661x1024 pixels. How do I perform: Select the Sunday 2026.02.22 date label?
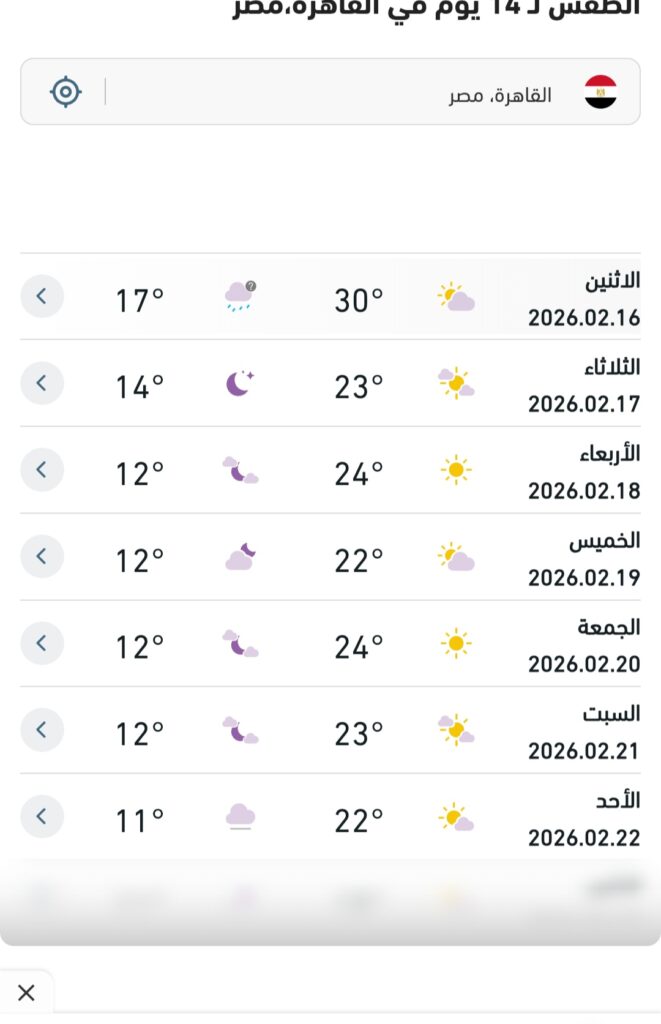tap(584, 838)
